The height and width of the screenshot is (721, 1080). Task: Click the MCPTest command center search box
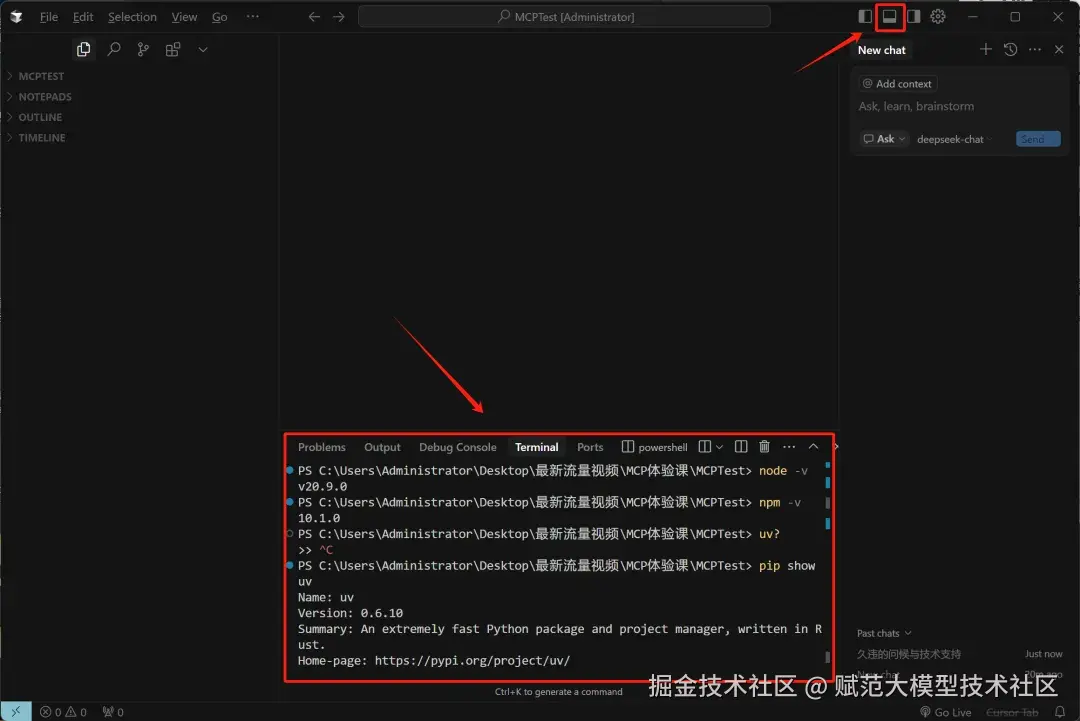coord(564,17)
